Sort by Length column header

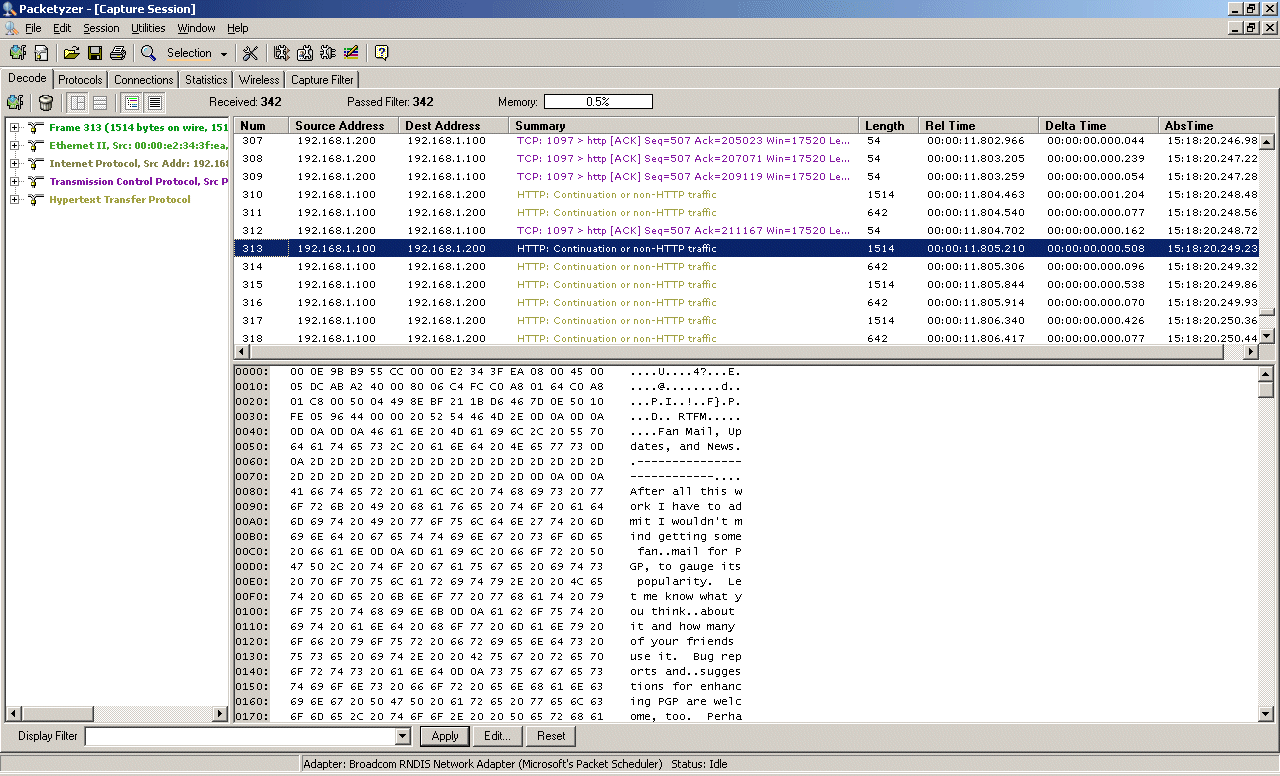[x=889, y=126]
